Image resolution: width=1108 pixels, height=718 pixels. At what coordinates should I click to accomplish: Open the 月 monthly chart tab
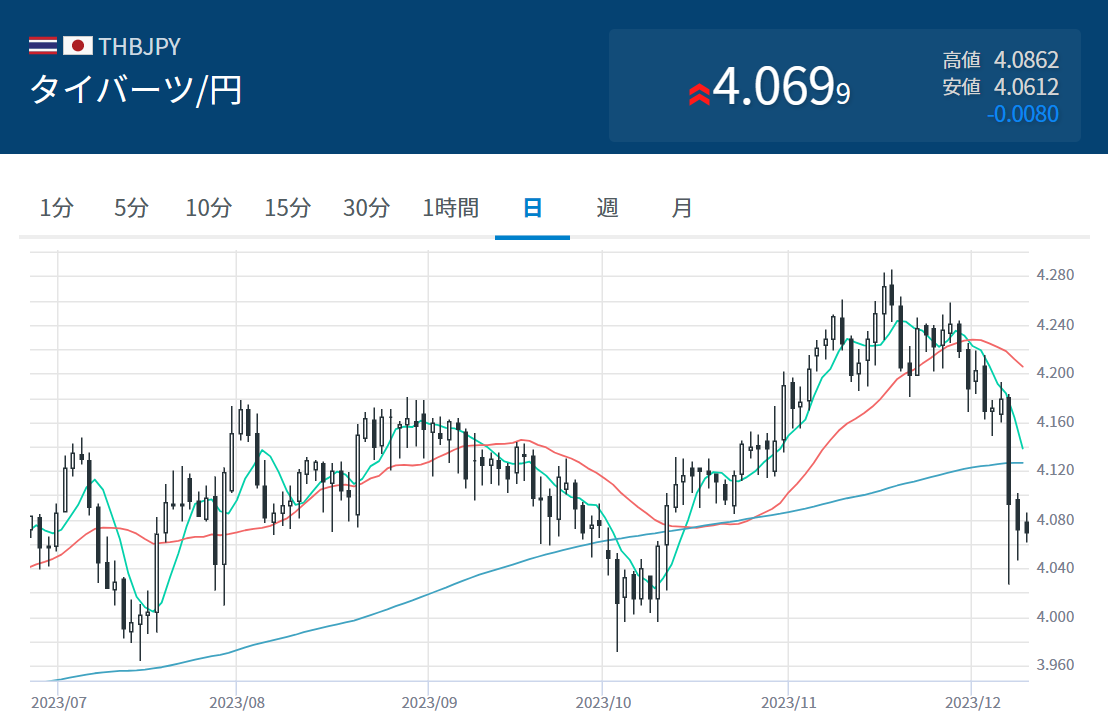681,208
